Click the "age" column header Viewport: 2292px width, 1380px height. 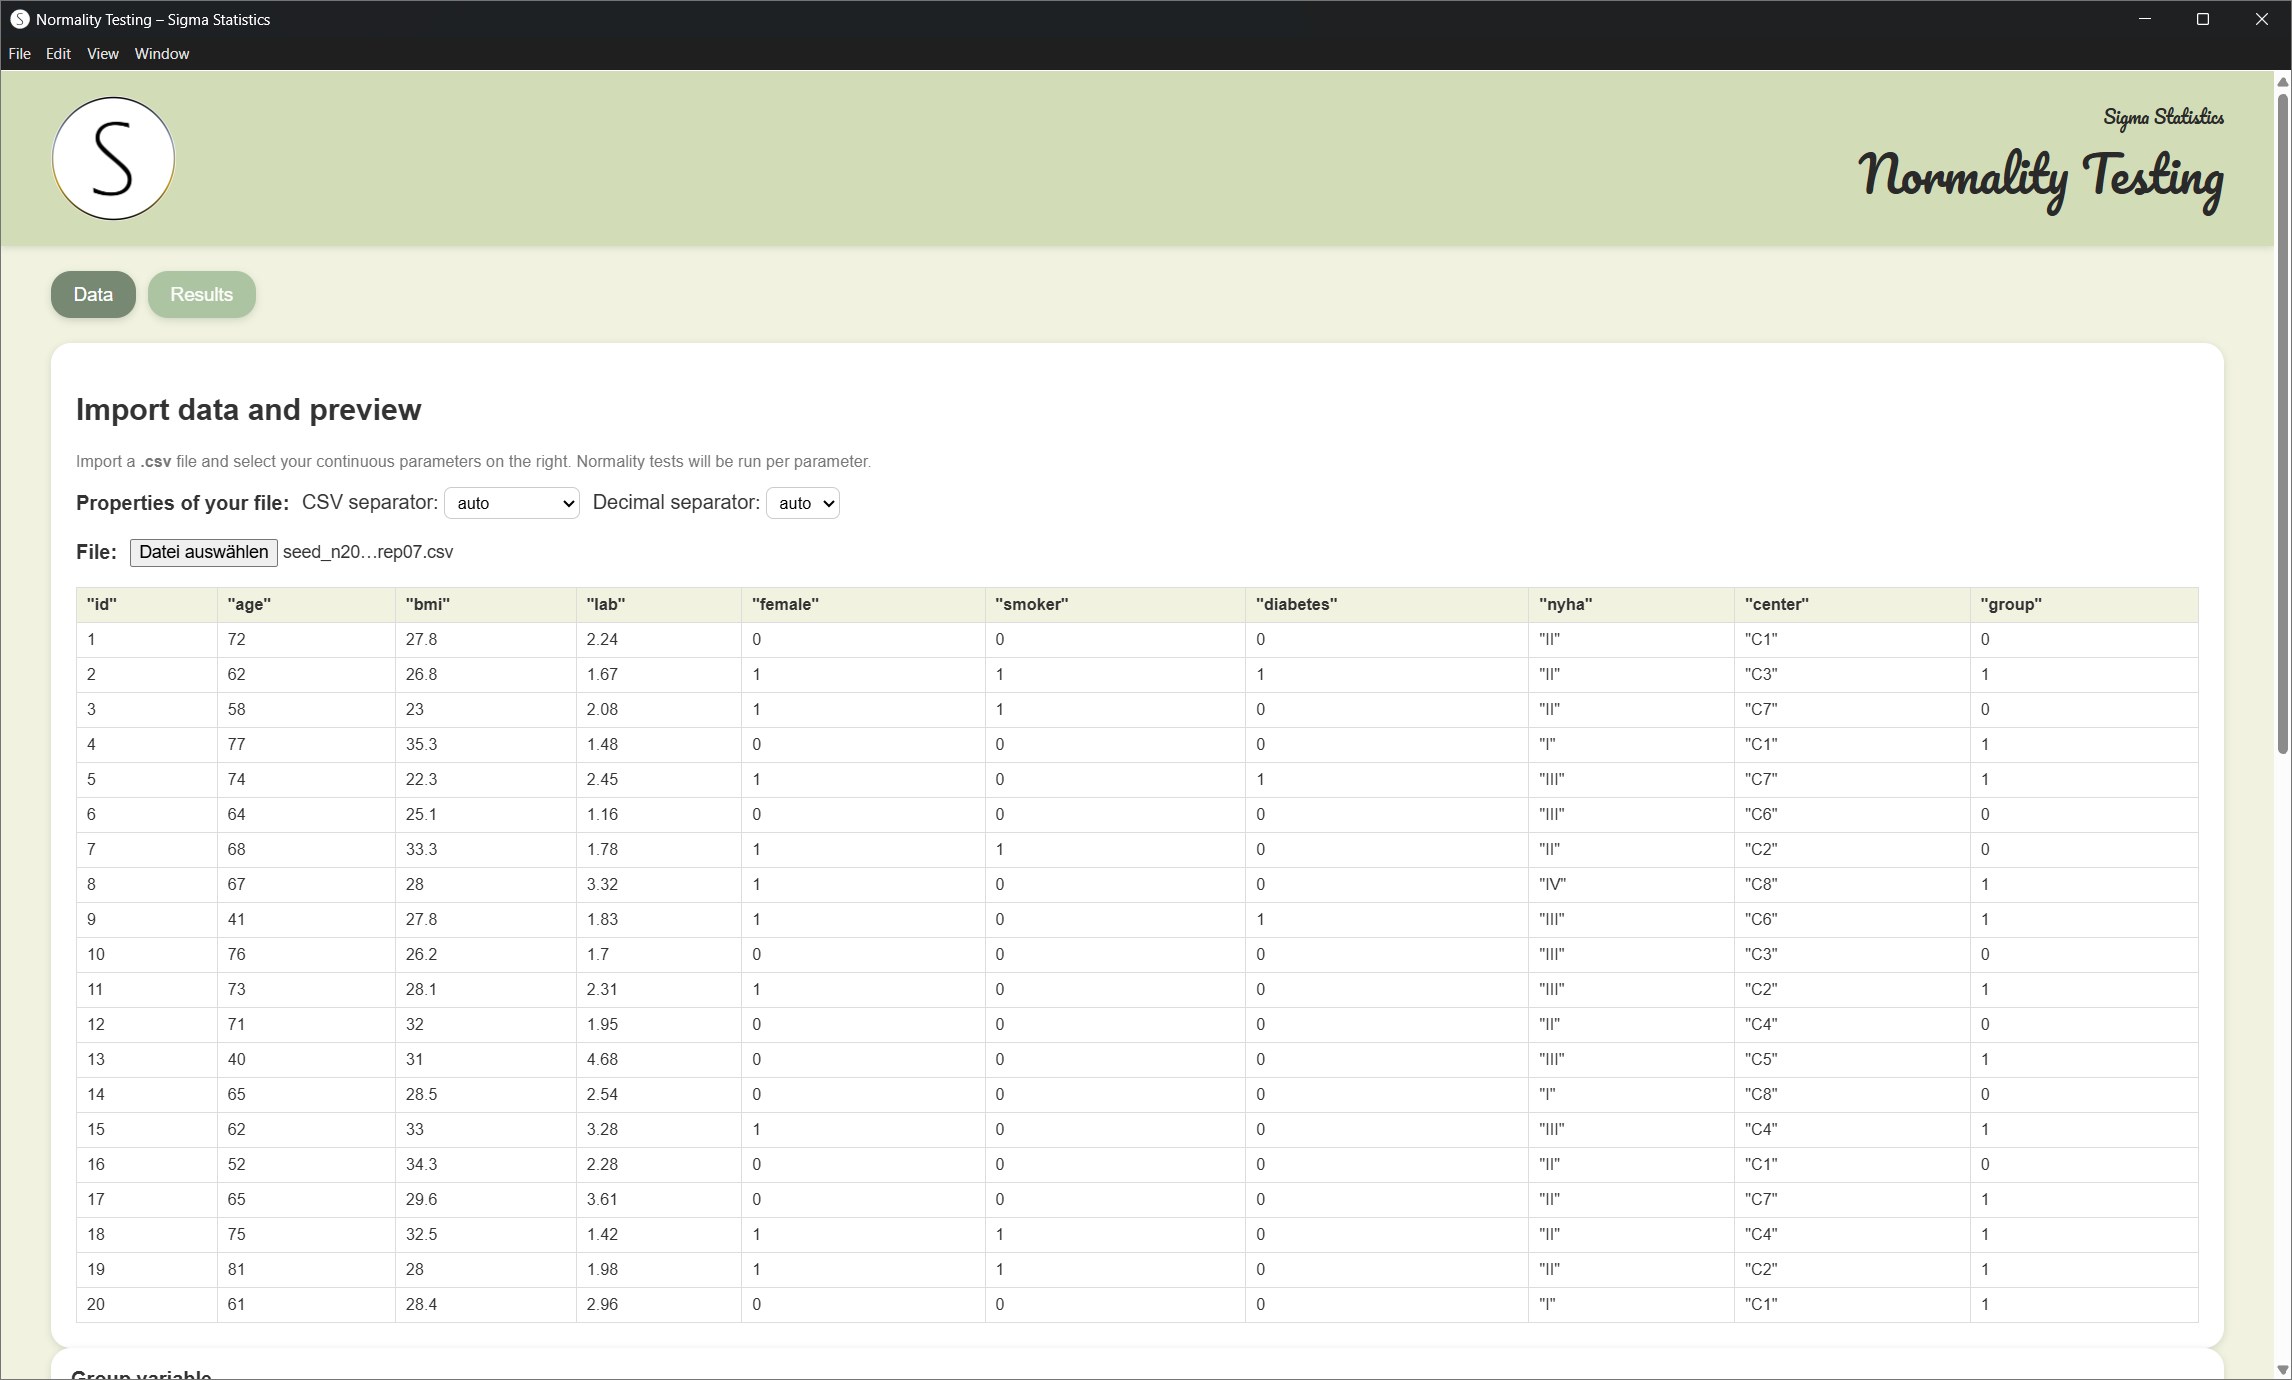point(306,605)
